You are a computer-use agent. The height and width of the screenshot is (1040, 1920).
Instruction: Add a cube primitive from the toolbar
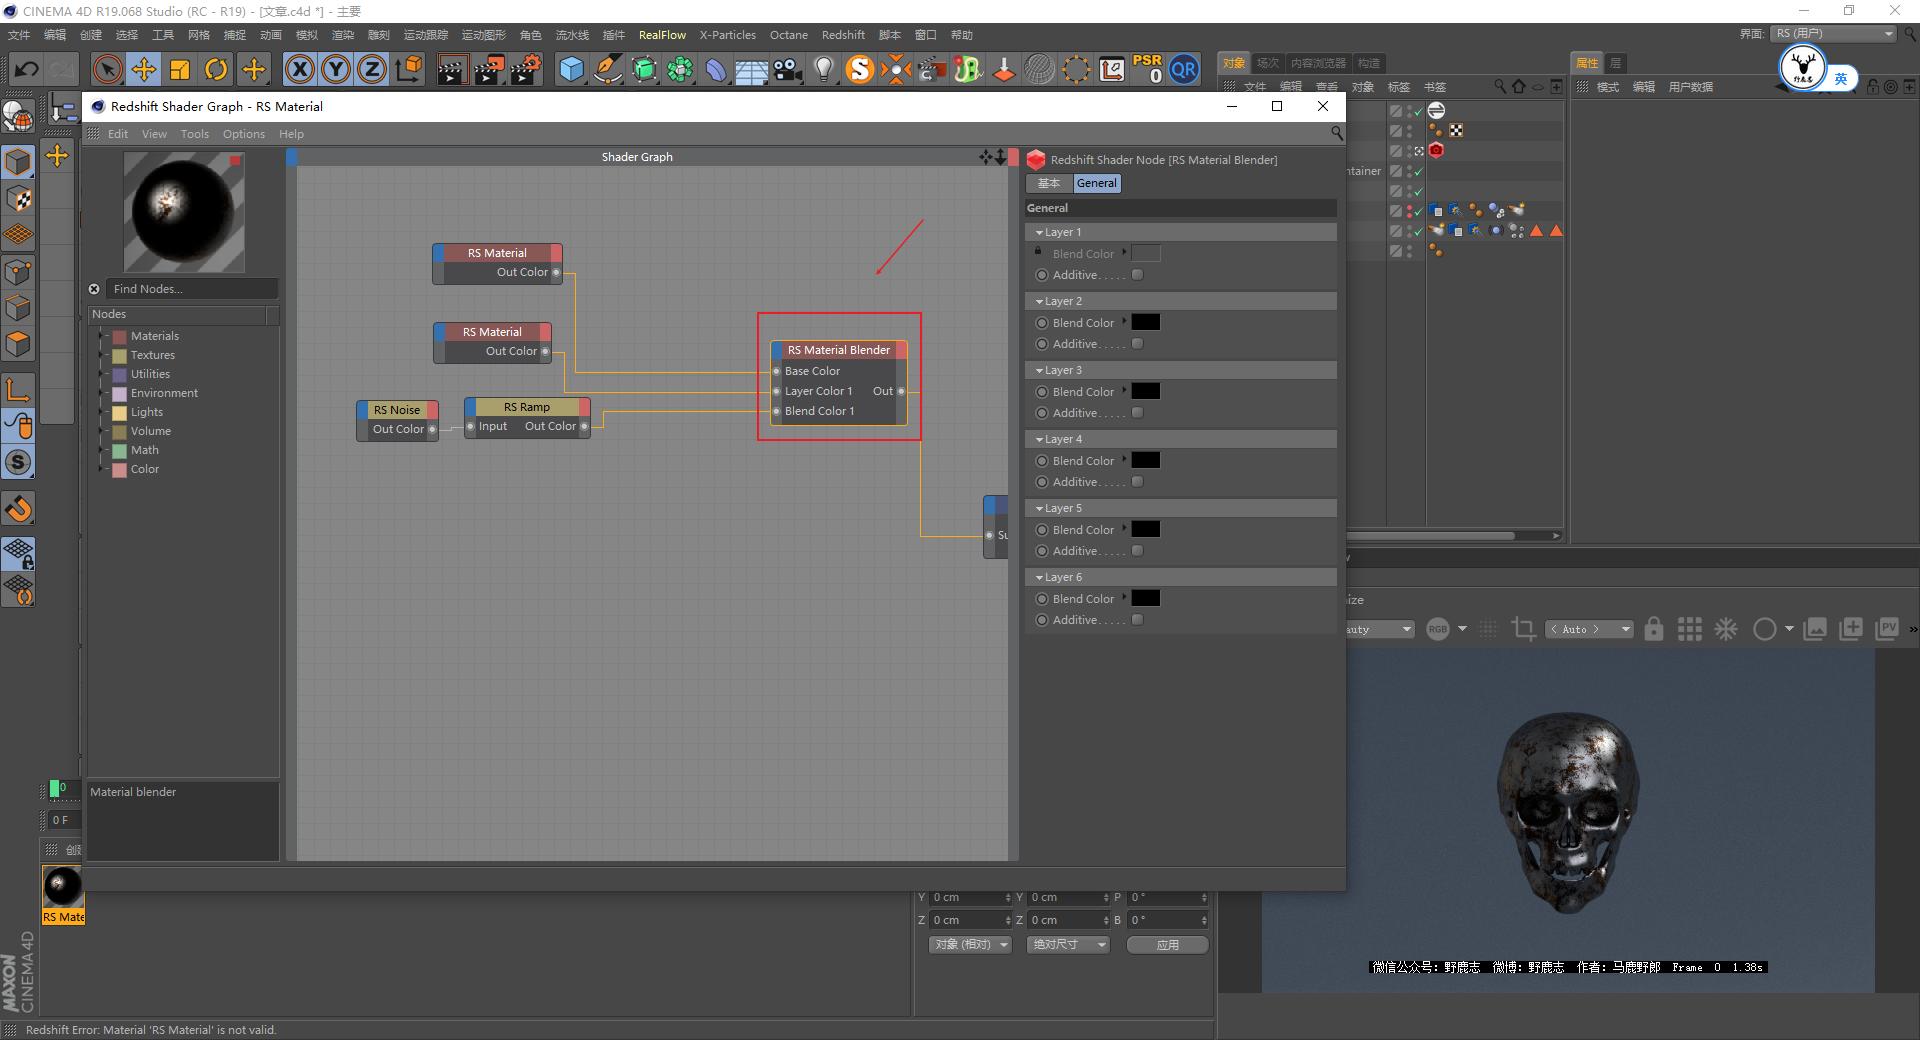pos(571,70)
